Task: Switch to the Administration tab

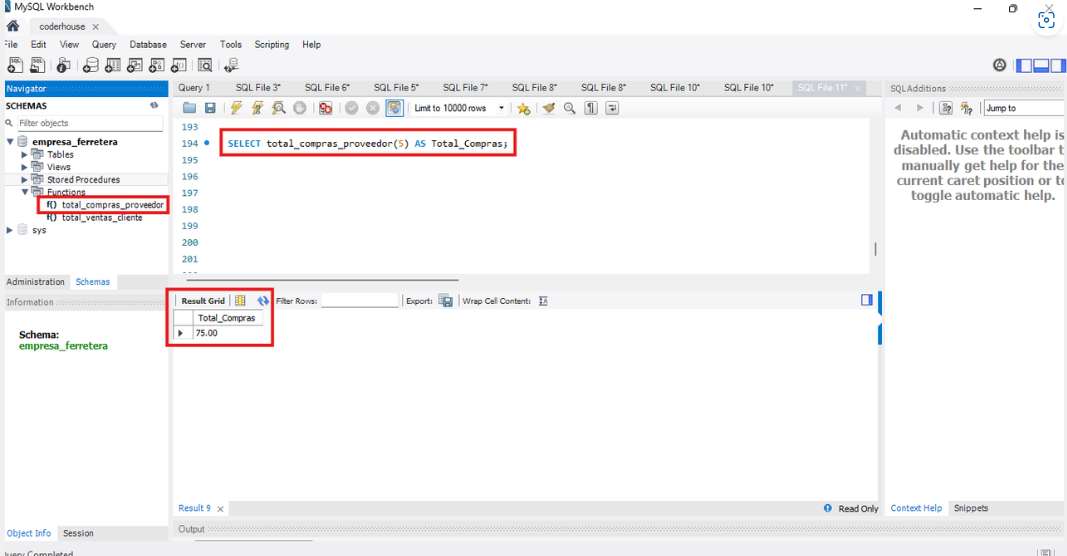Action: point(35,282)
